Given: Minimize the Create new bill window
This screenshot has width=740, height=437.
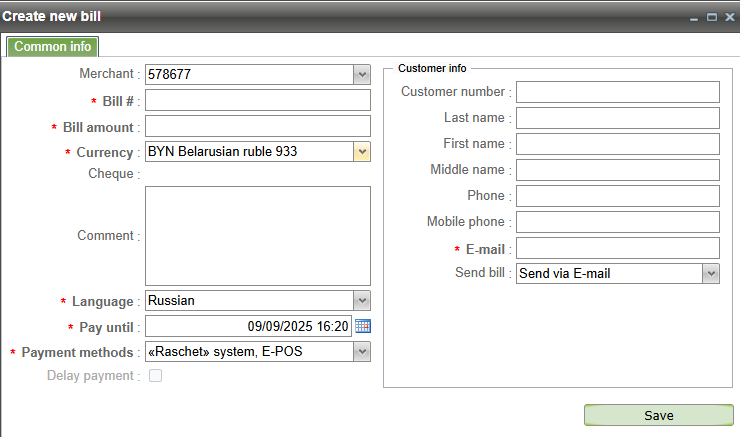Looking at the screenshot, I should click(695, 17).
